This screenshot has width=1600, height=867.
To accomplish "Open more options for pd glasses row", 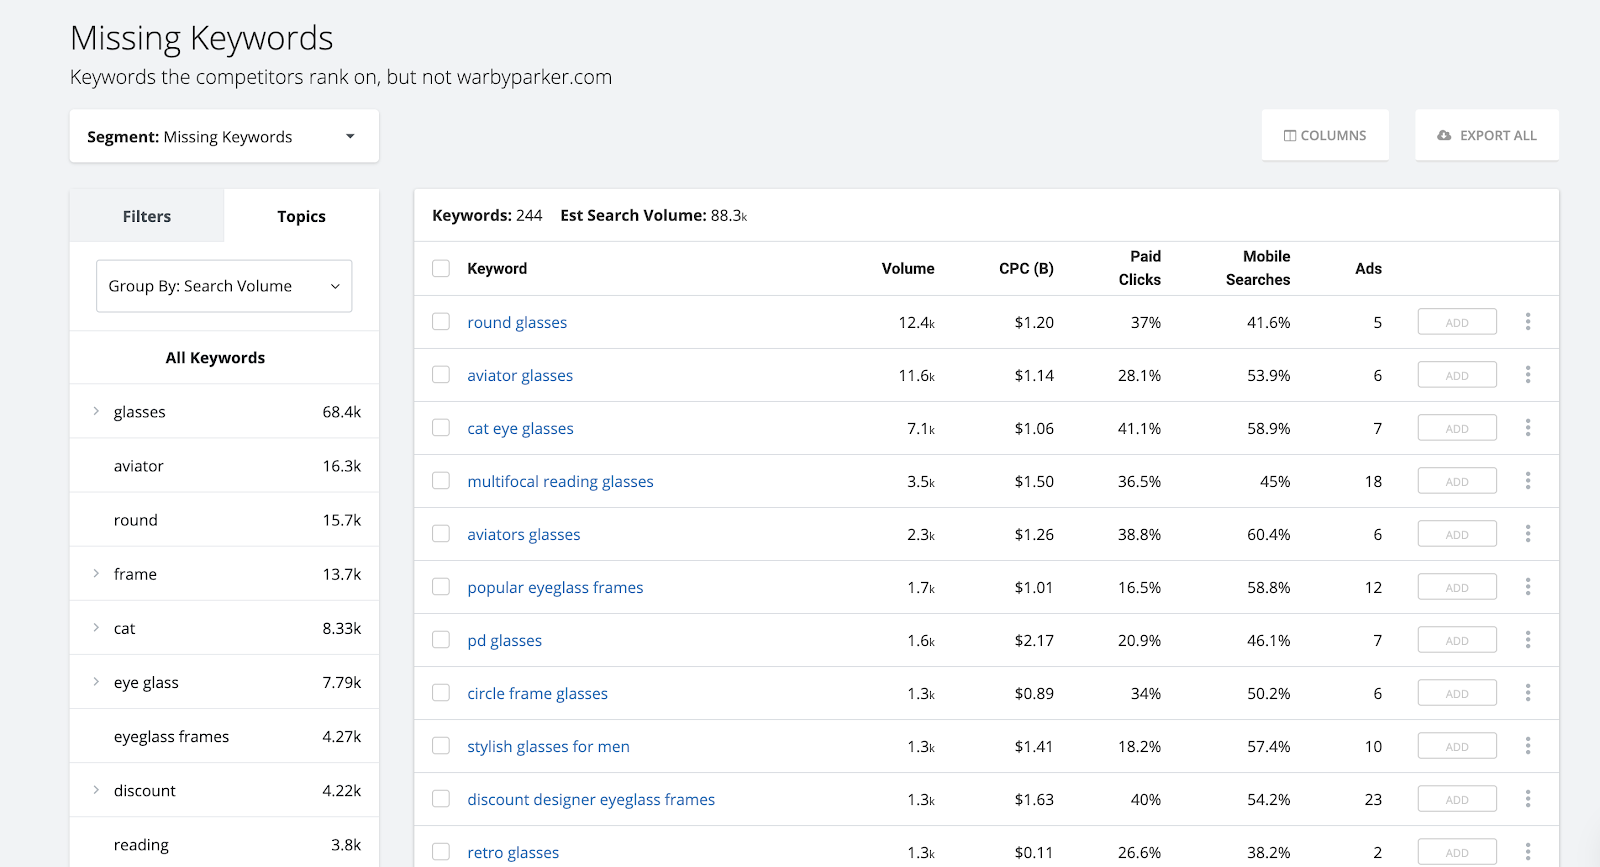I will coord(1528,640).
